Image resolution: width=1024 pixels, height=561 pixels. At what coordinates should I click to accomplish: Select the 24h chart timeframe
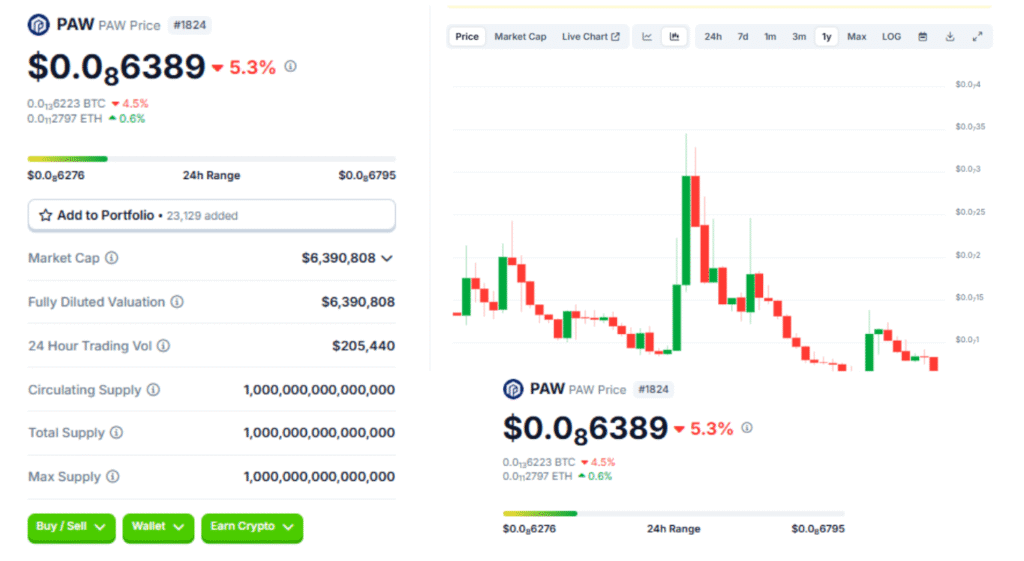713,37
